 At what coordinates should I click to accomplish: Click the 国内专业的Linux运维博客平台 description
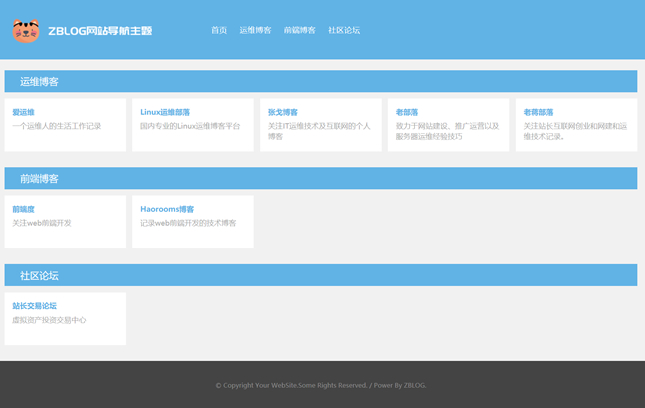[x=190, y=127]
